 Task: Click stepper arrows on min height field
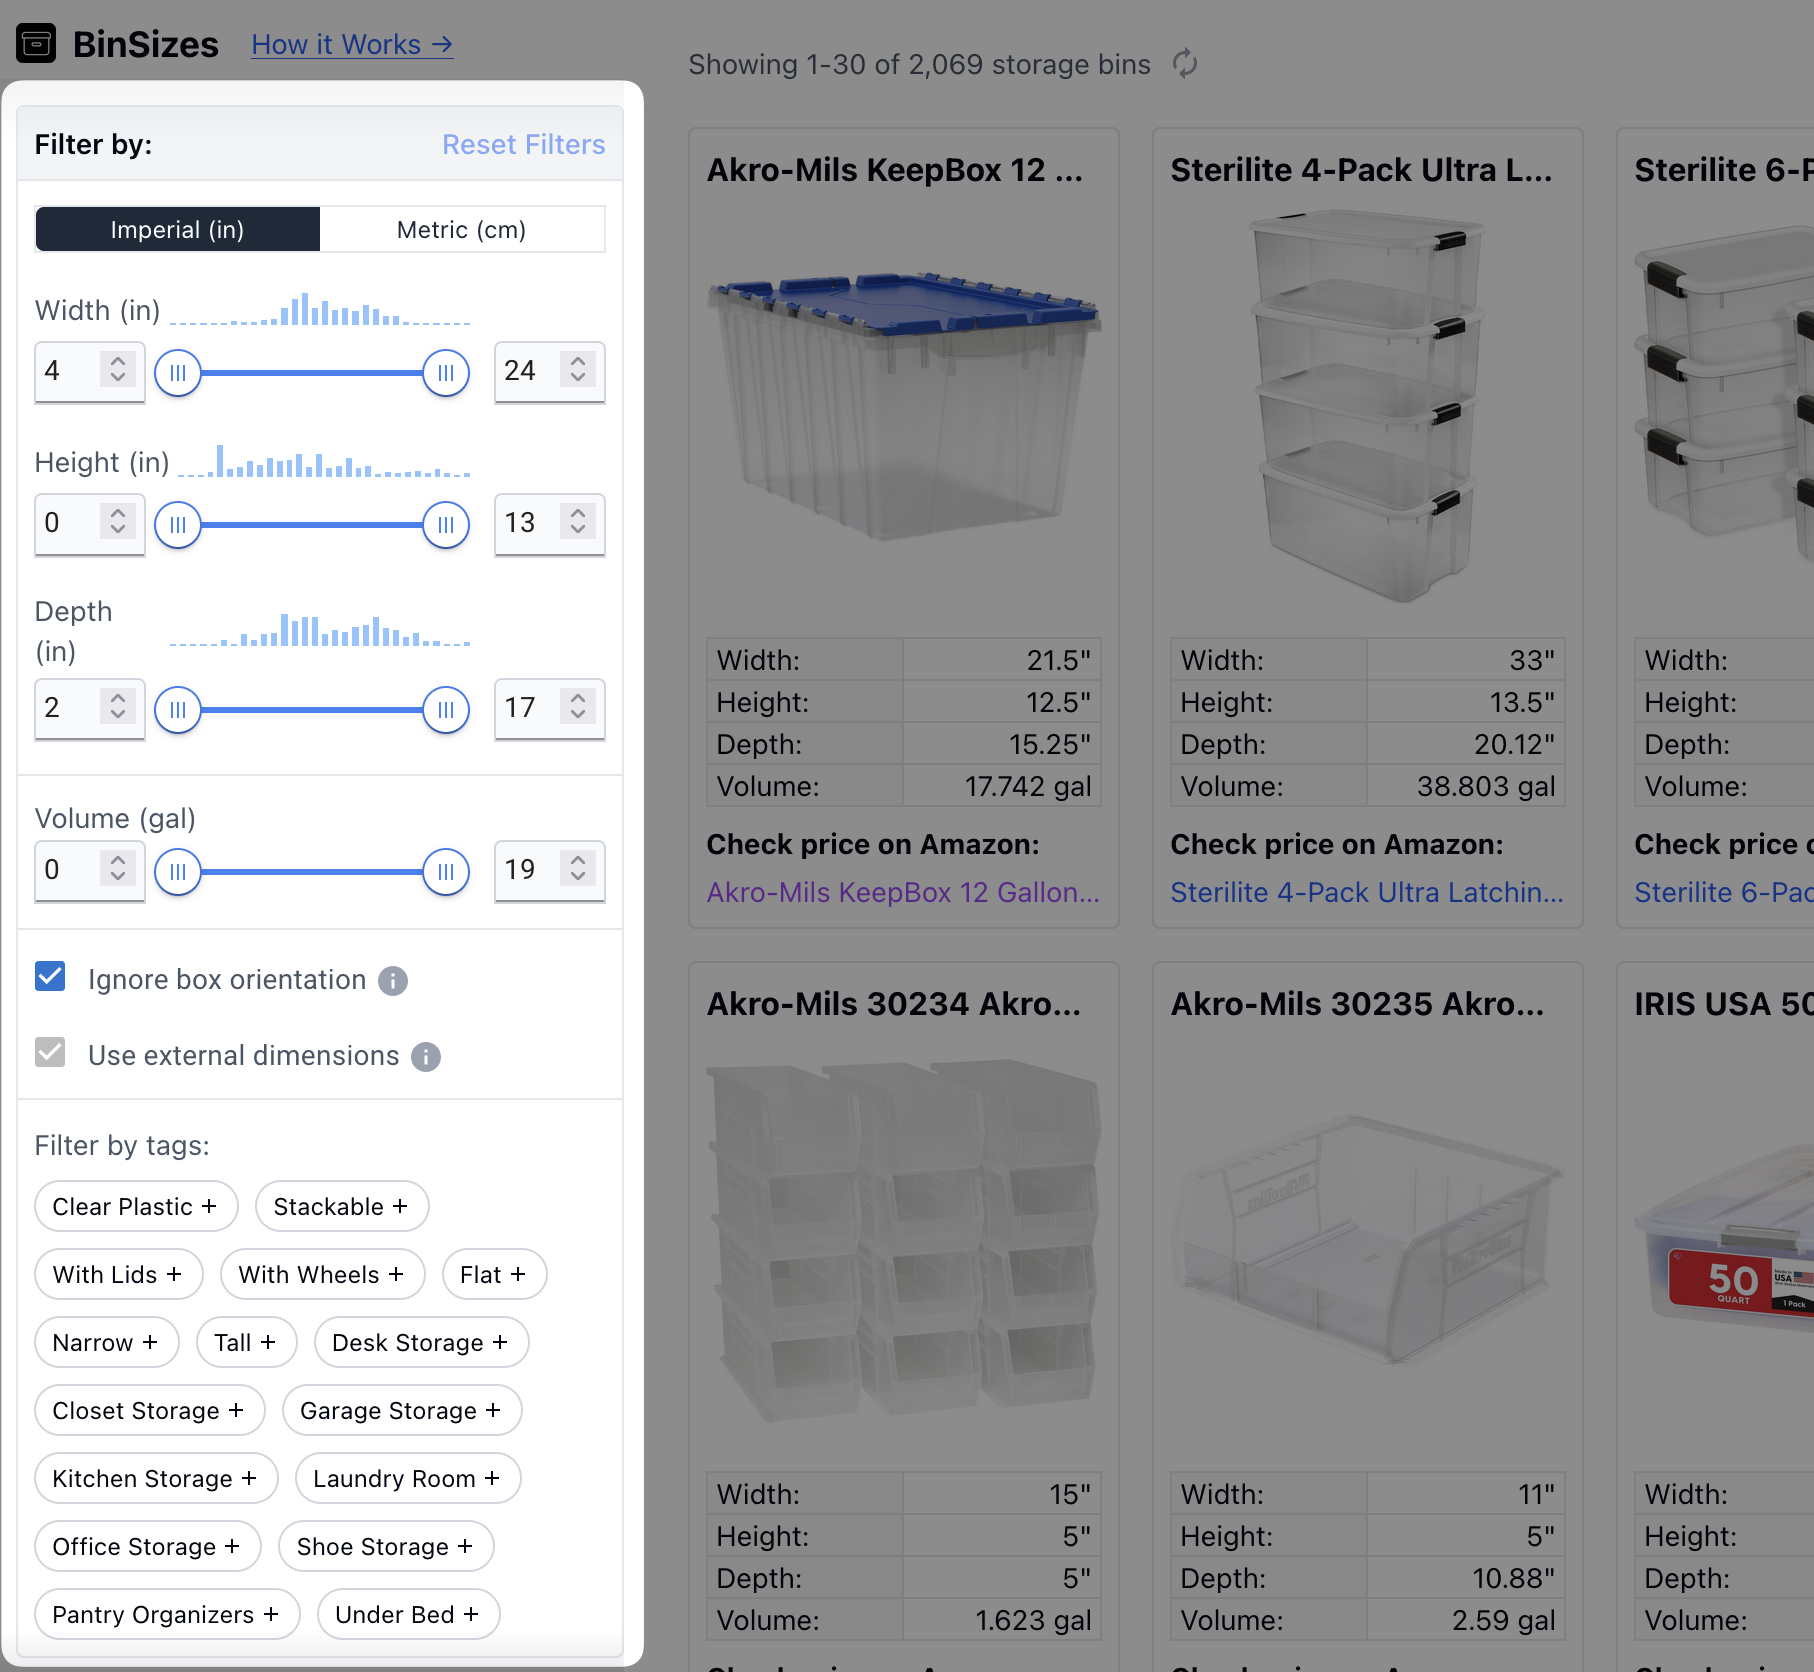point(118,522)
